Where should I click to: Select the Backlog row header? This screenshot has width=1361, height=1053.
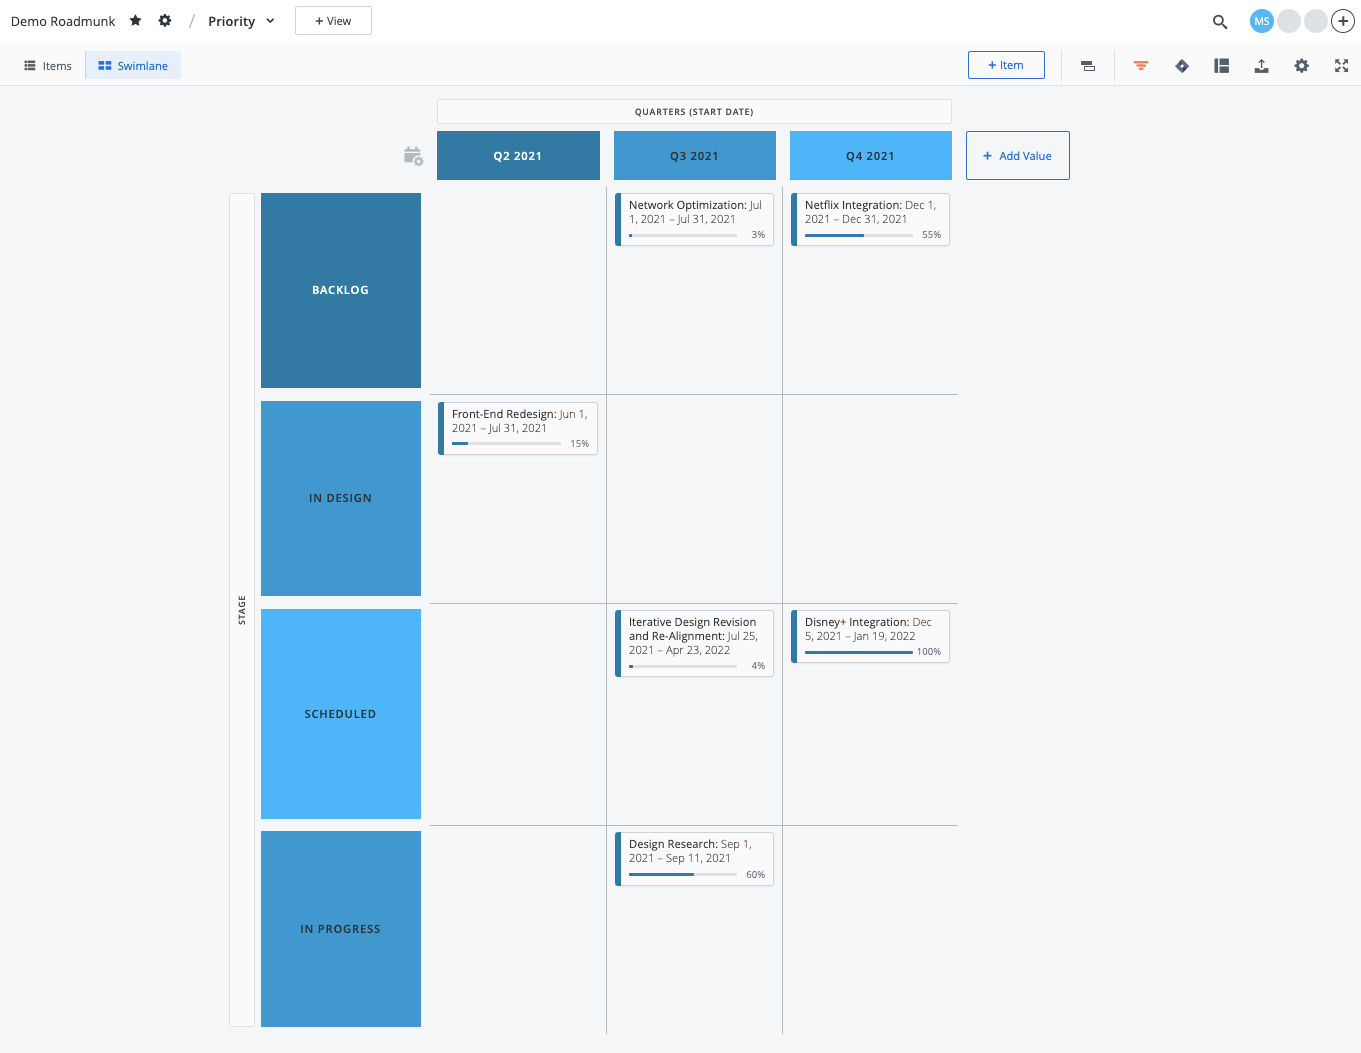click(x=341, y=290)
